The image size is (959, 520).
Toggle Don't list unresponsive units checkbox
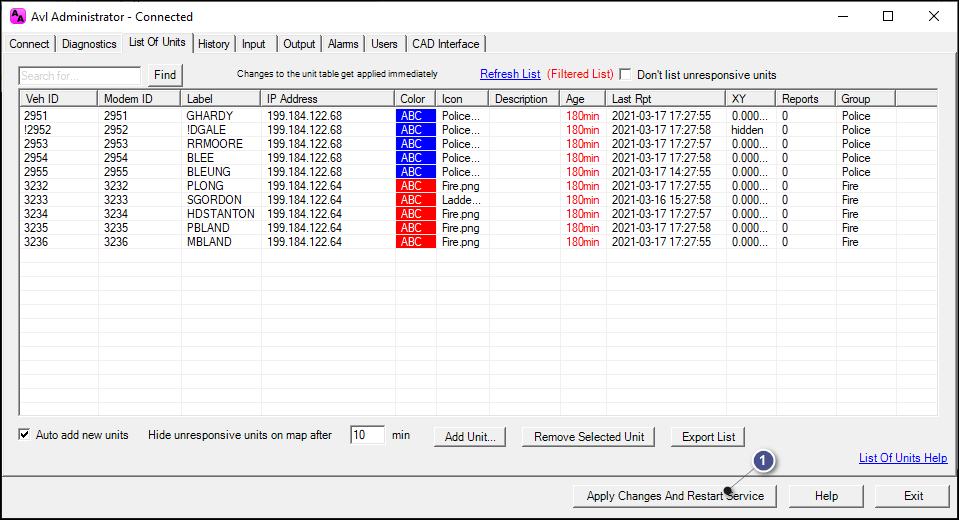(625, 75)
